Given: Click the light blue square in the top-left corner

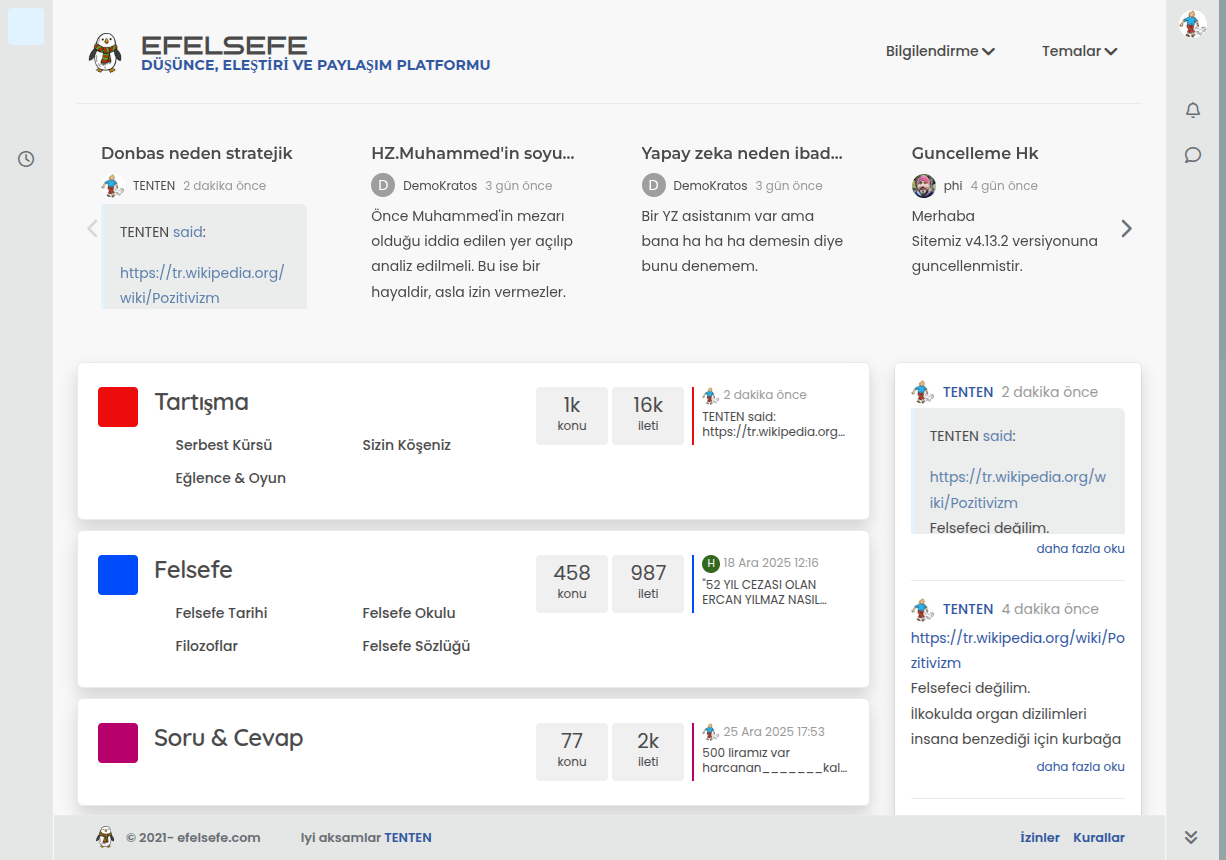Looking at the screenshot, I should click(x=26, y=26).
